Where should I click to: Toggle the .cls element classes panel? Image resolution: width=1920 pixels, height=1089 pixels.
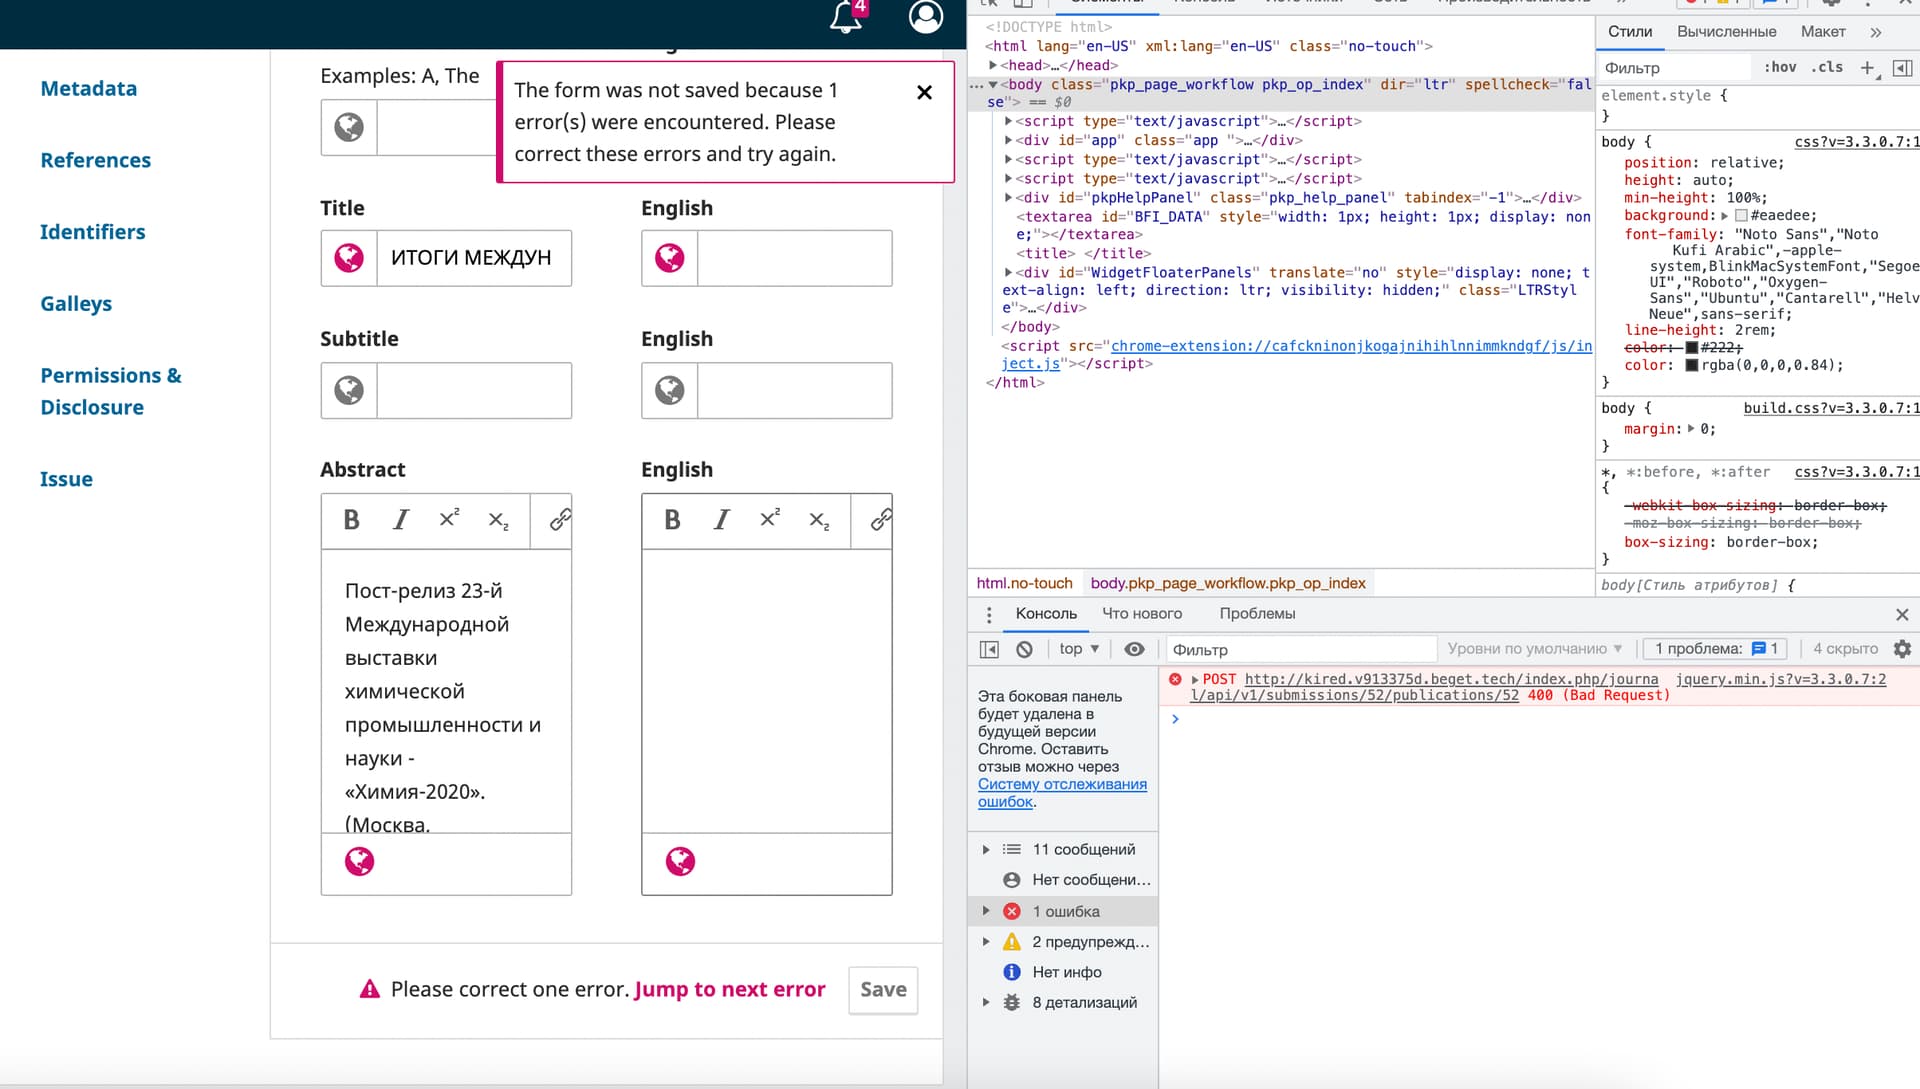1829,67
